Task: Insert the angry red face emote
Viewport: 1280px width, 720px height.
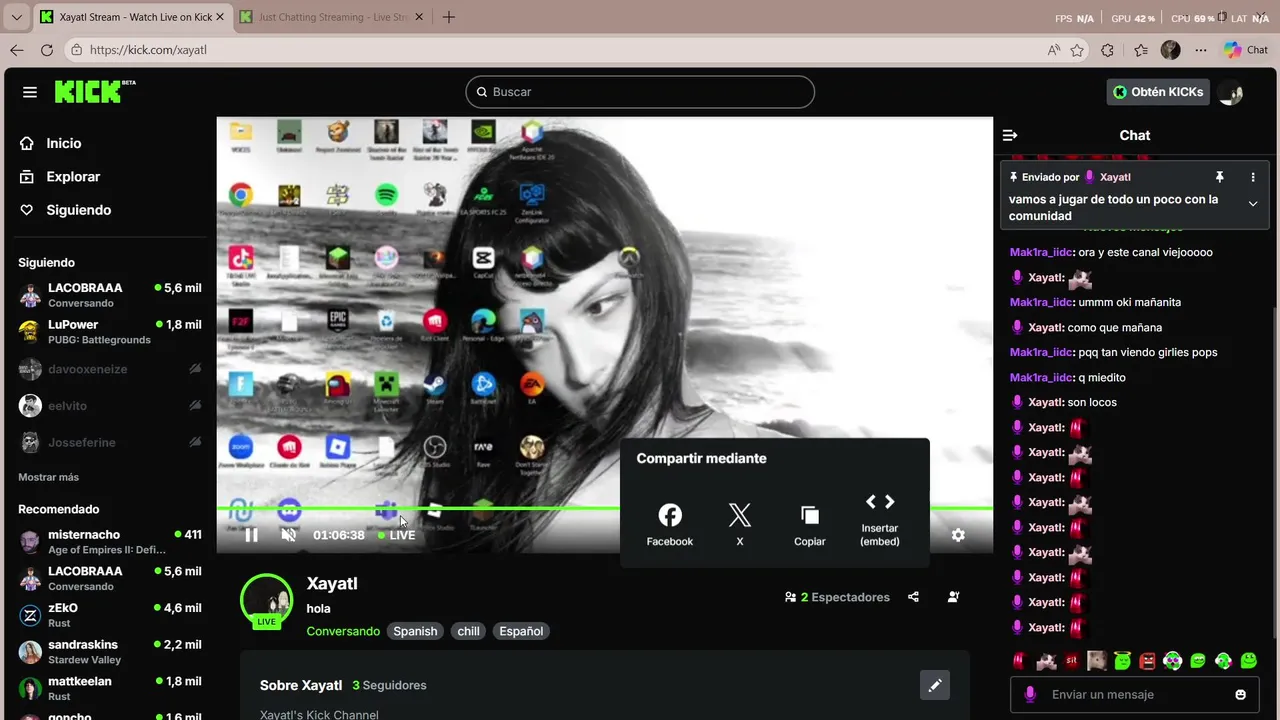Action: [1147, 661]
